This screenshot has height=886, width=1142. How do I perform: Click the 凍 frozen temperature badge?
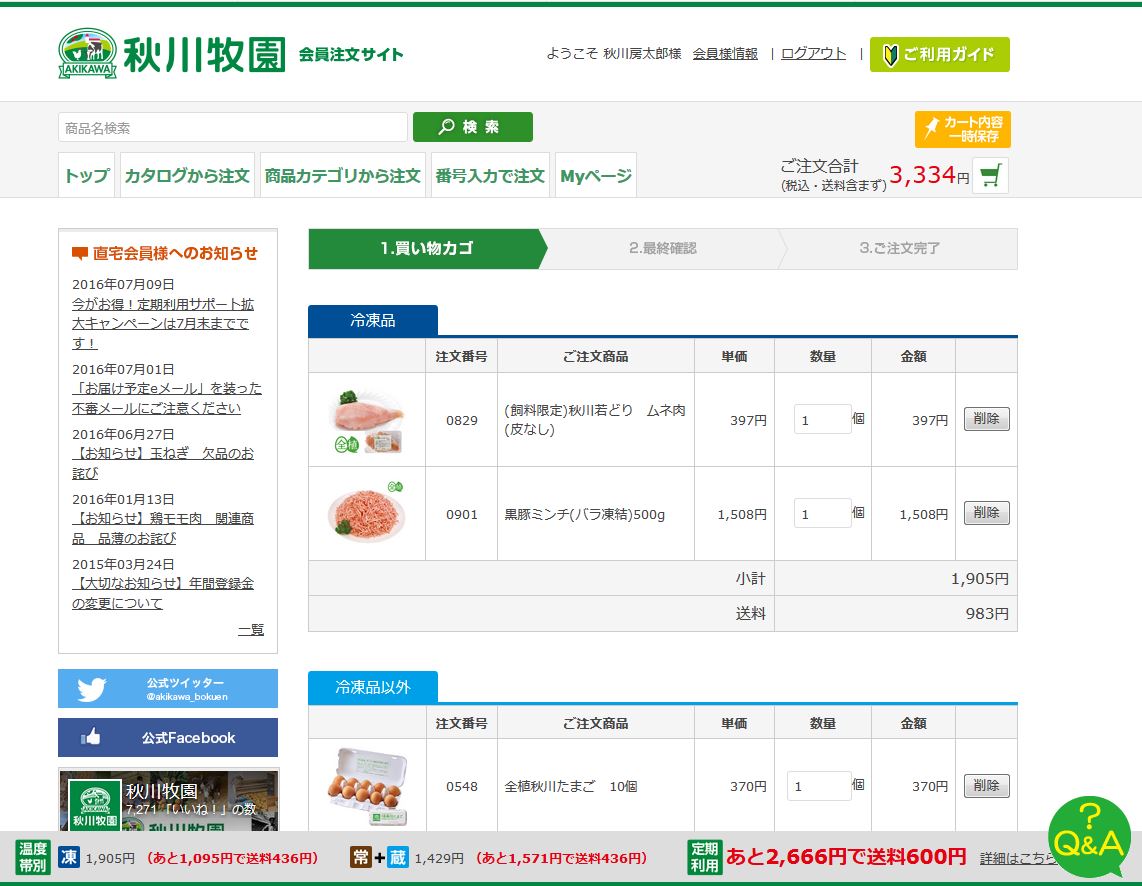point(69,857)
